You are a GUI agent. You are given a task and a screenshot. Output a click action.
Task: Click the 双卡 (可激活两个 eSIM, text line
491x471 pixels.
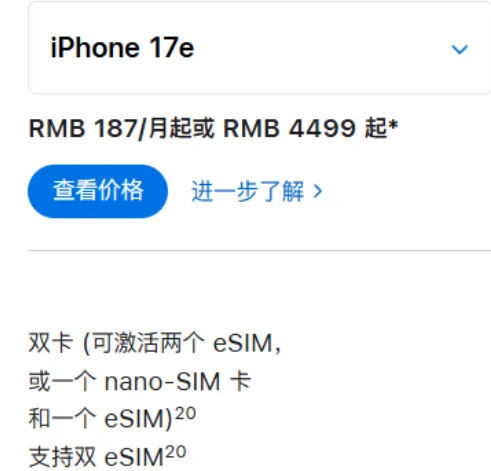pyautogui.click(x=155, y=343)
